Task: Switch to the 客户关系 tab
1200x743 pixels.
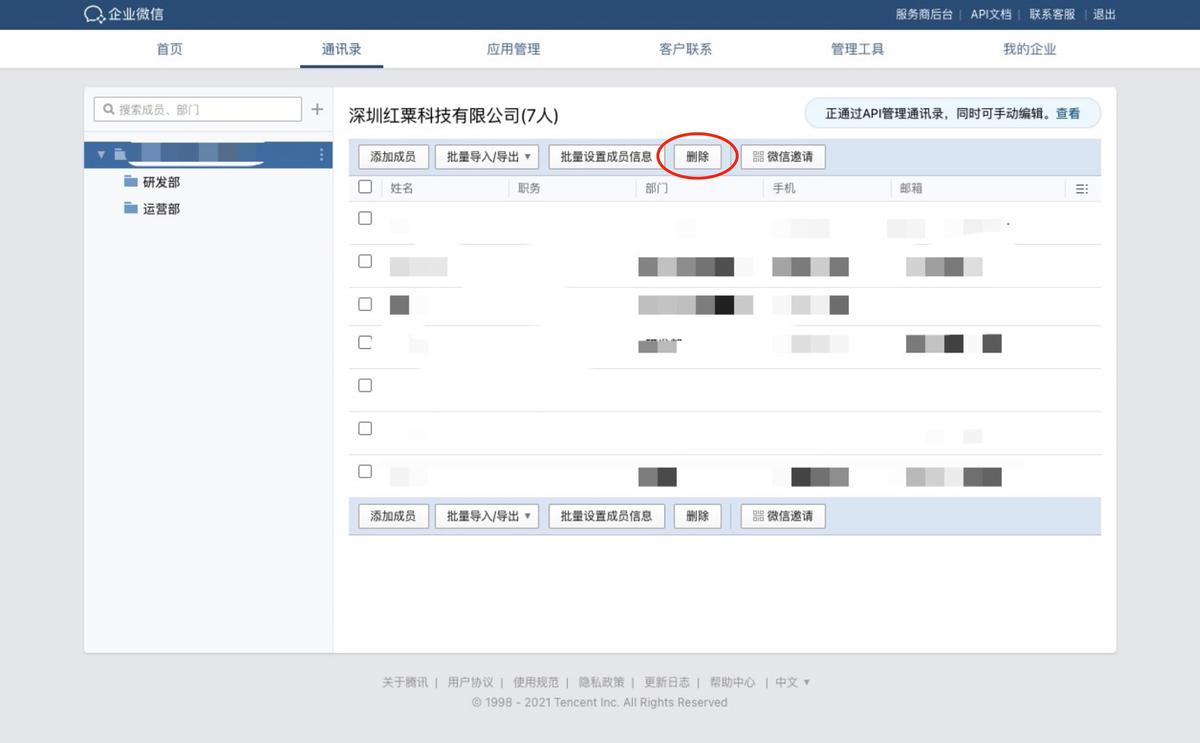Action: point(685,47)
